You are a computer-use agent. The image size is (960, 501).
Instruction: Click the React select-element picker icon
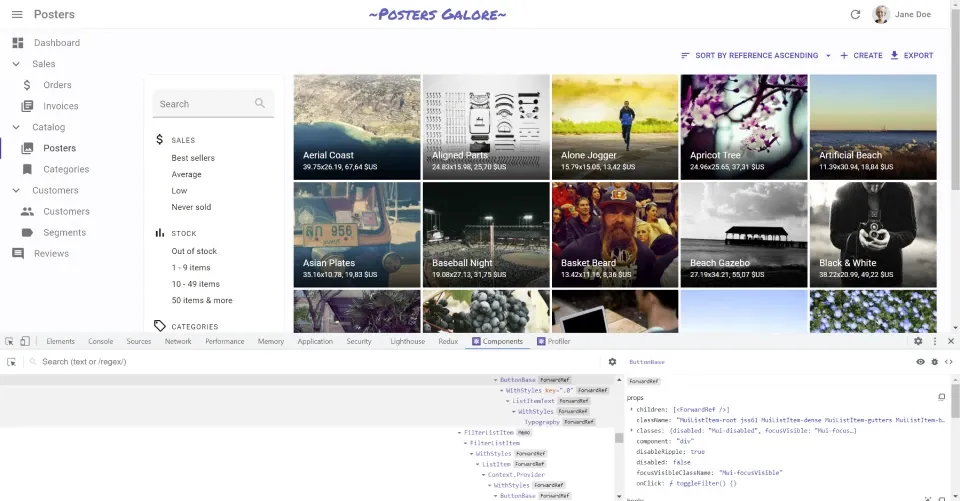11,362
